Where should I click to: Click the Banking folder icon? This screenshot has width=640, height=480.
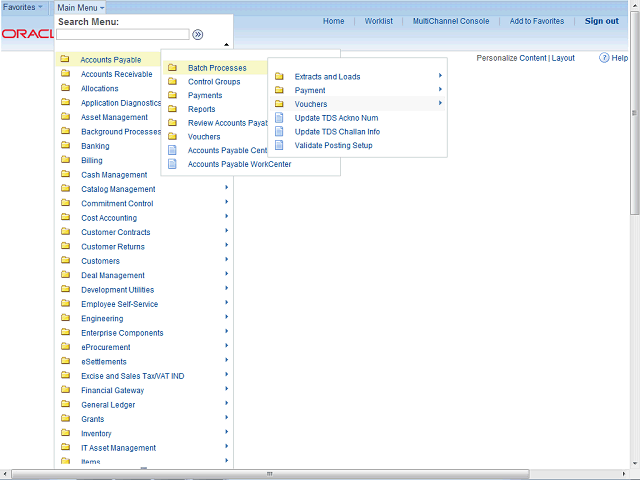(x=65, y=146)
